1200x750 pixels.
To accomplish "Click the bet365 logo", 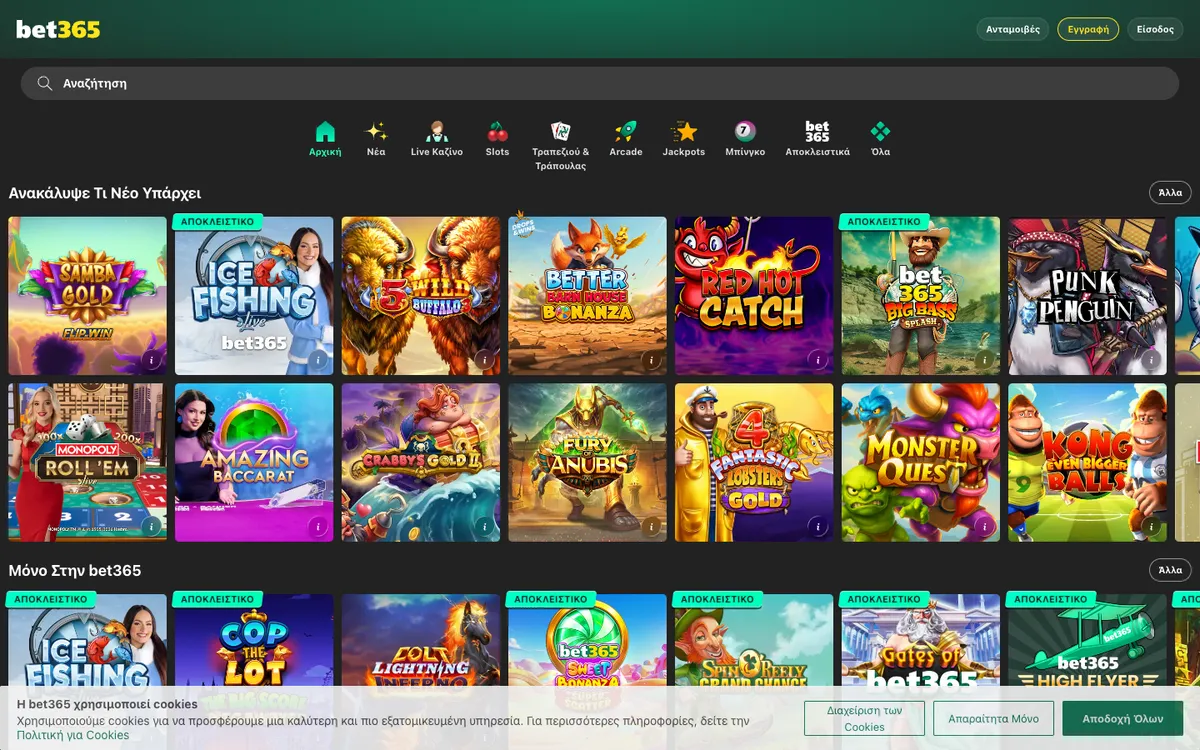I will (58, 29).
